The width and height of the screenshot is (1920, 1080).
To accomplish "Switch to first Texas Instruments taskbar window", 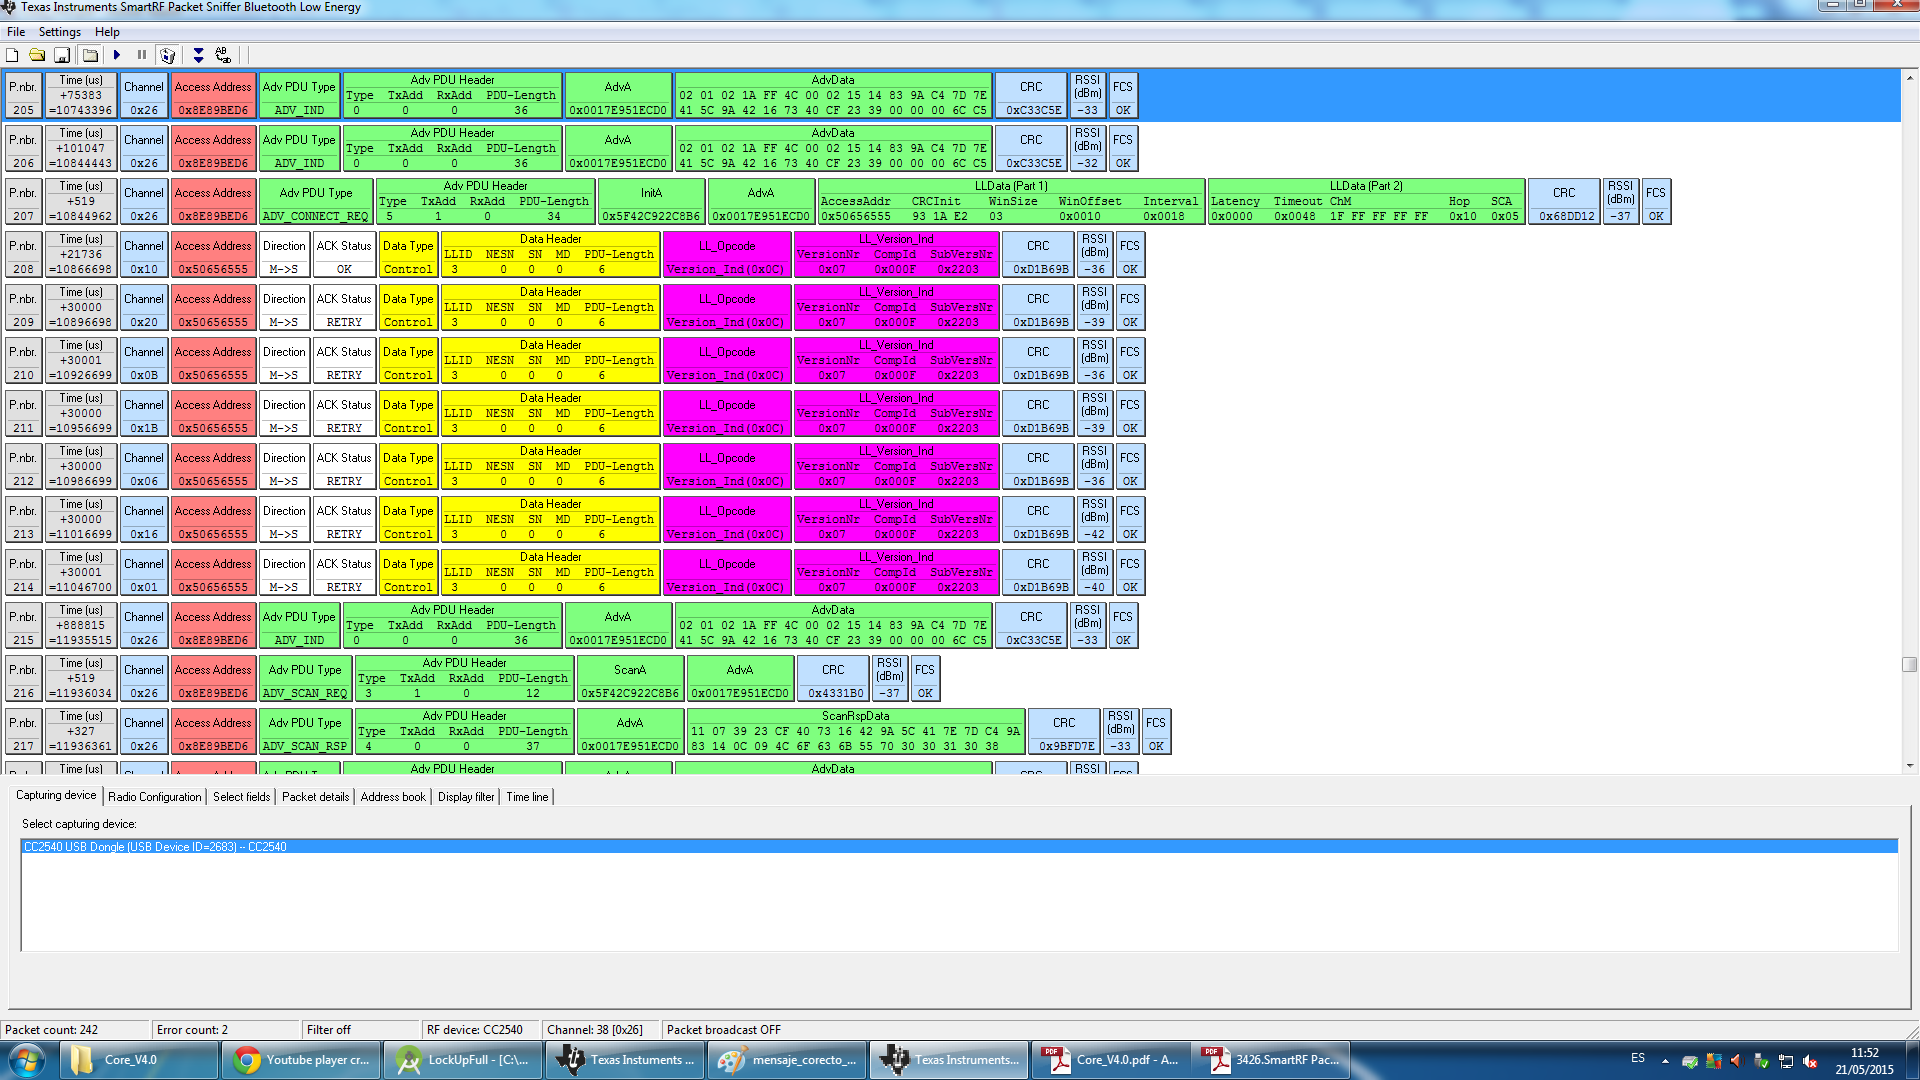I will click(625, 1060).
